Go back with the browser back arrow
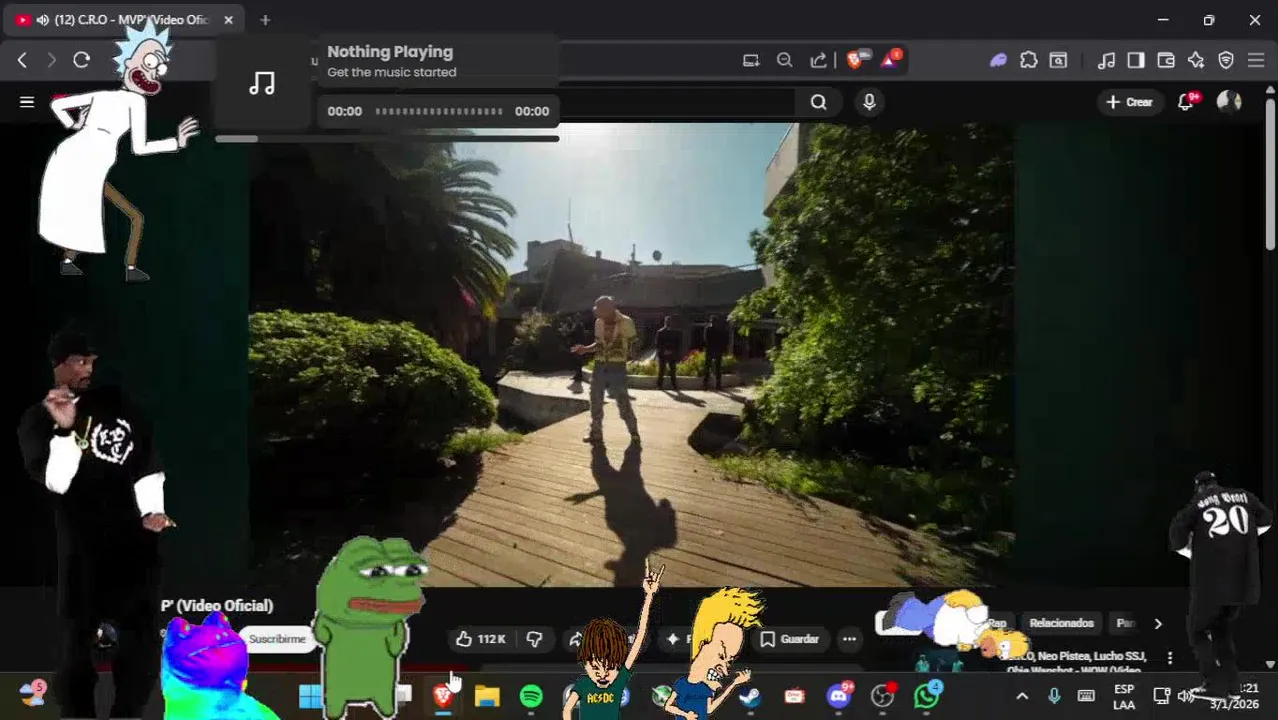1278x720 pixels. pos(22,60)
